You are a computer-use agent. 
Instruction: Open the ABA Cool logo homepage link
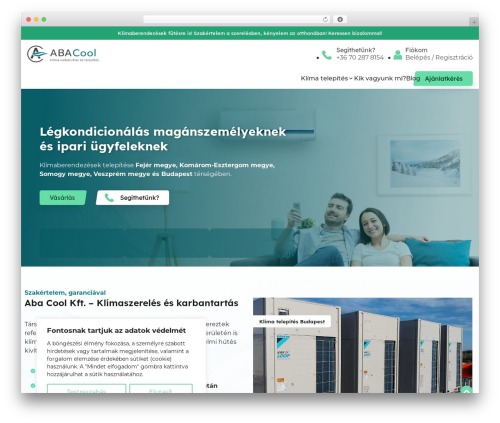click(x=62, y=54)
